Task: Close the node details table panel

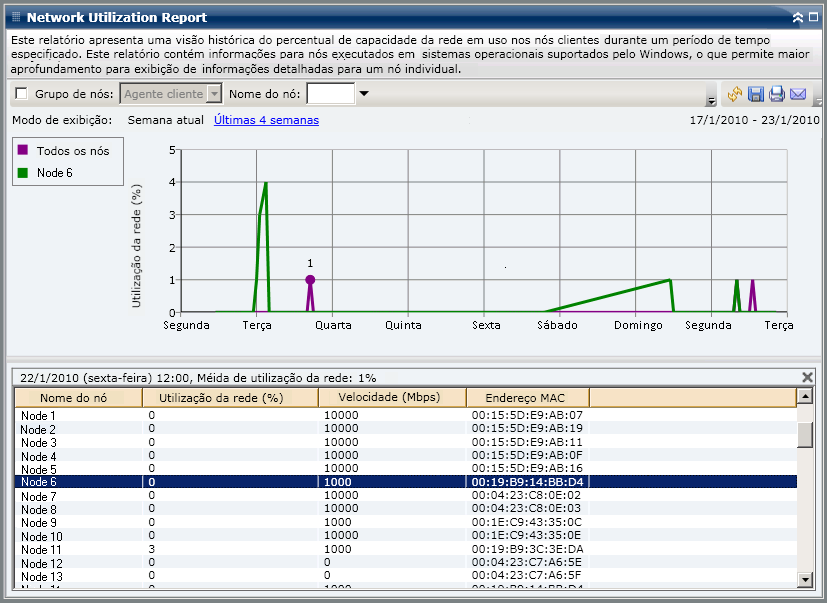Action: [808, 377]
